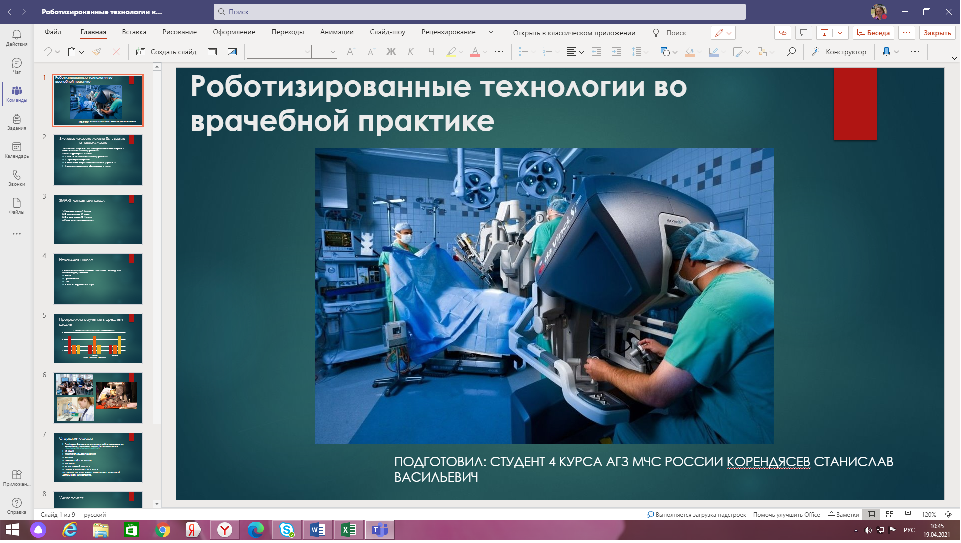Click the find magnifier icon in ribbon
This screenshot has height=543, width=961.
(791, 52)
